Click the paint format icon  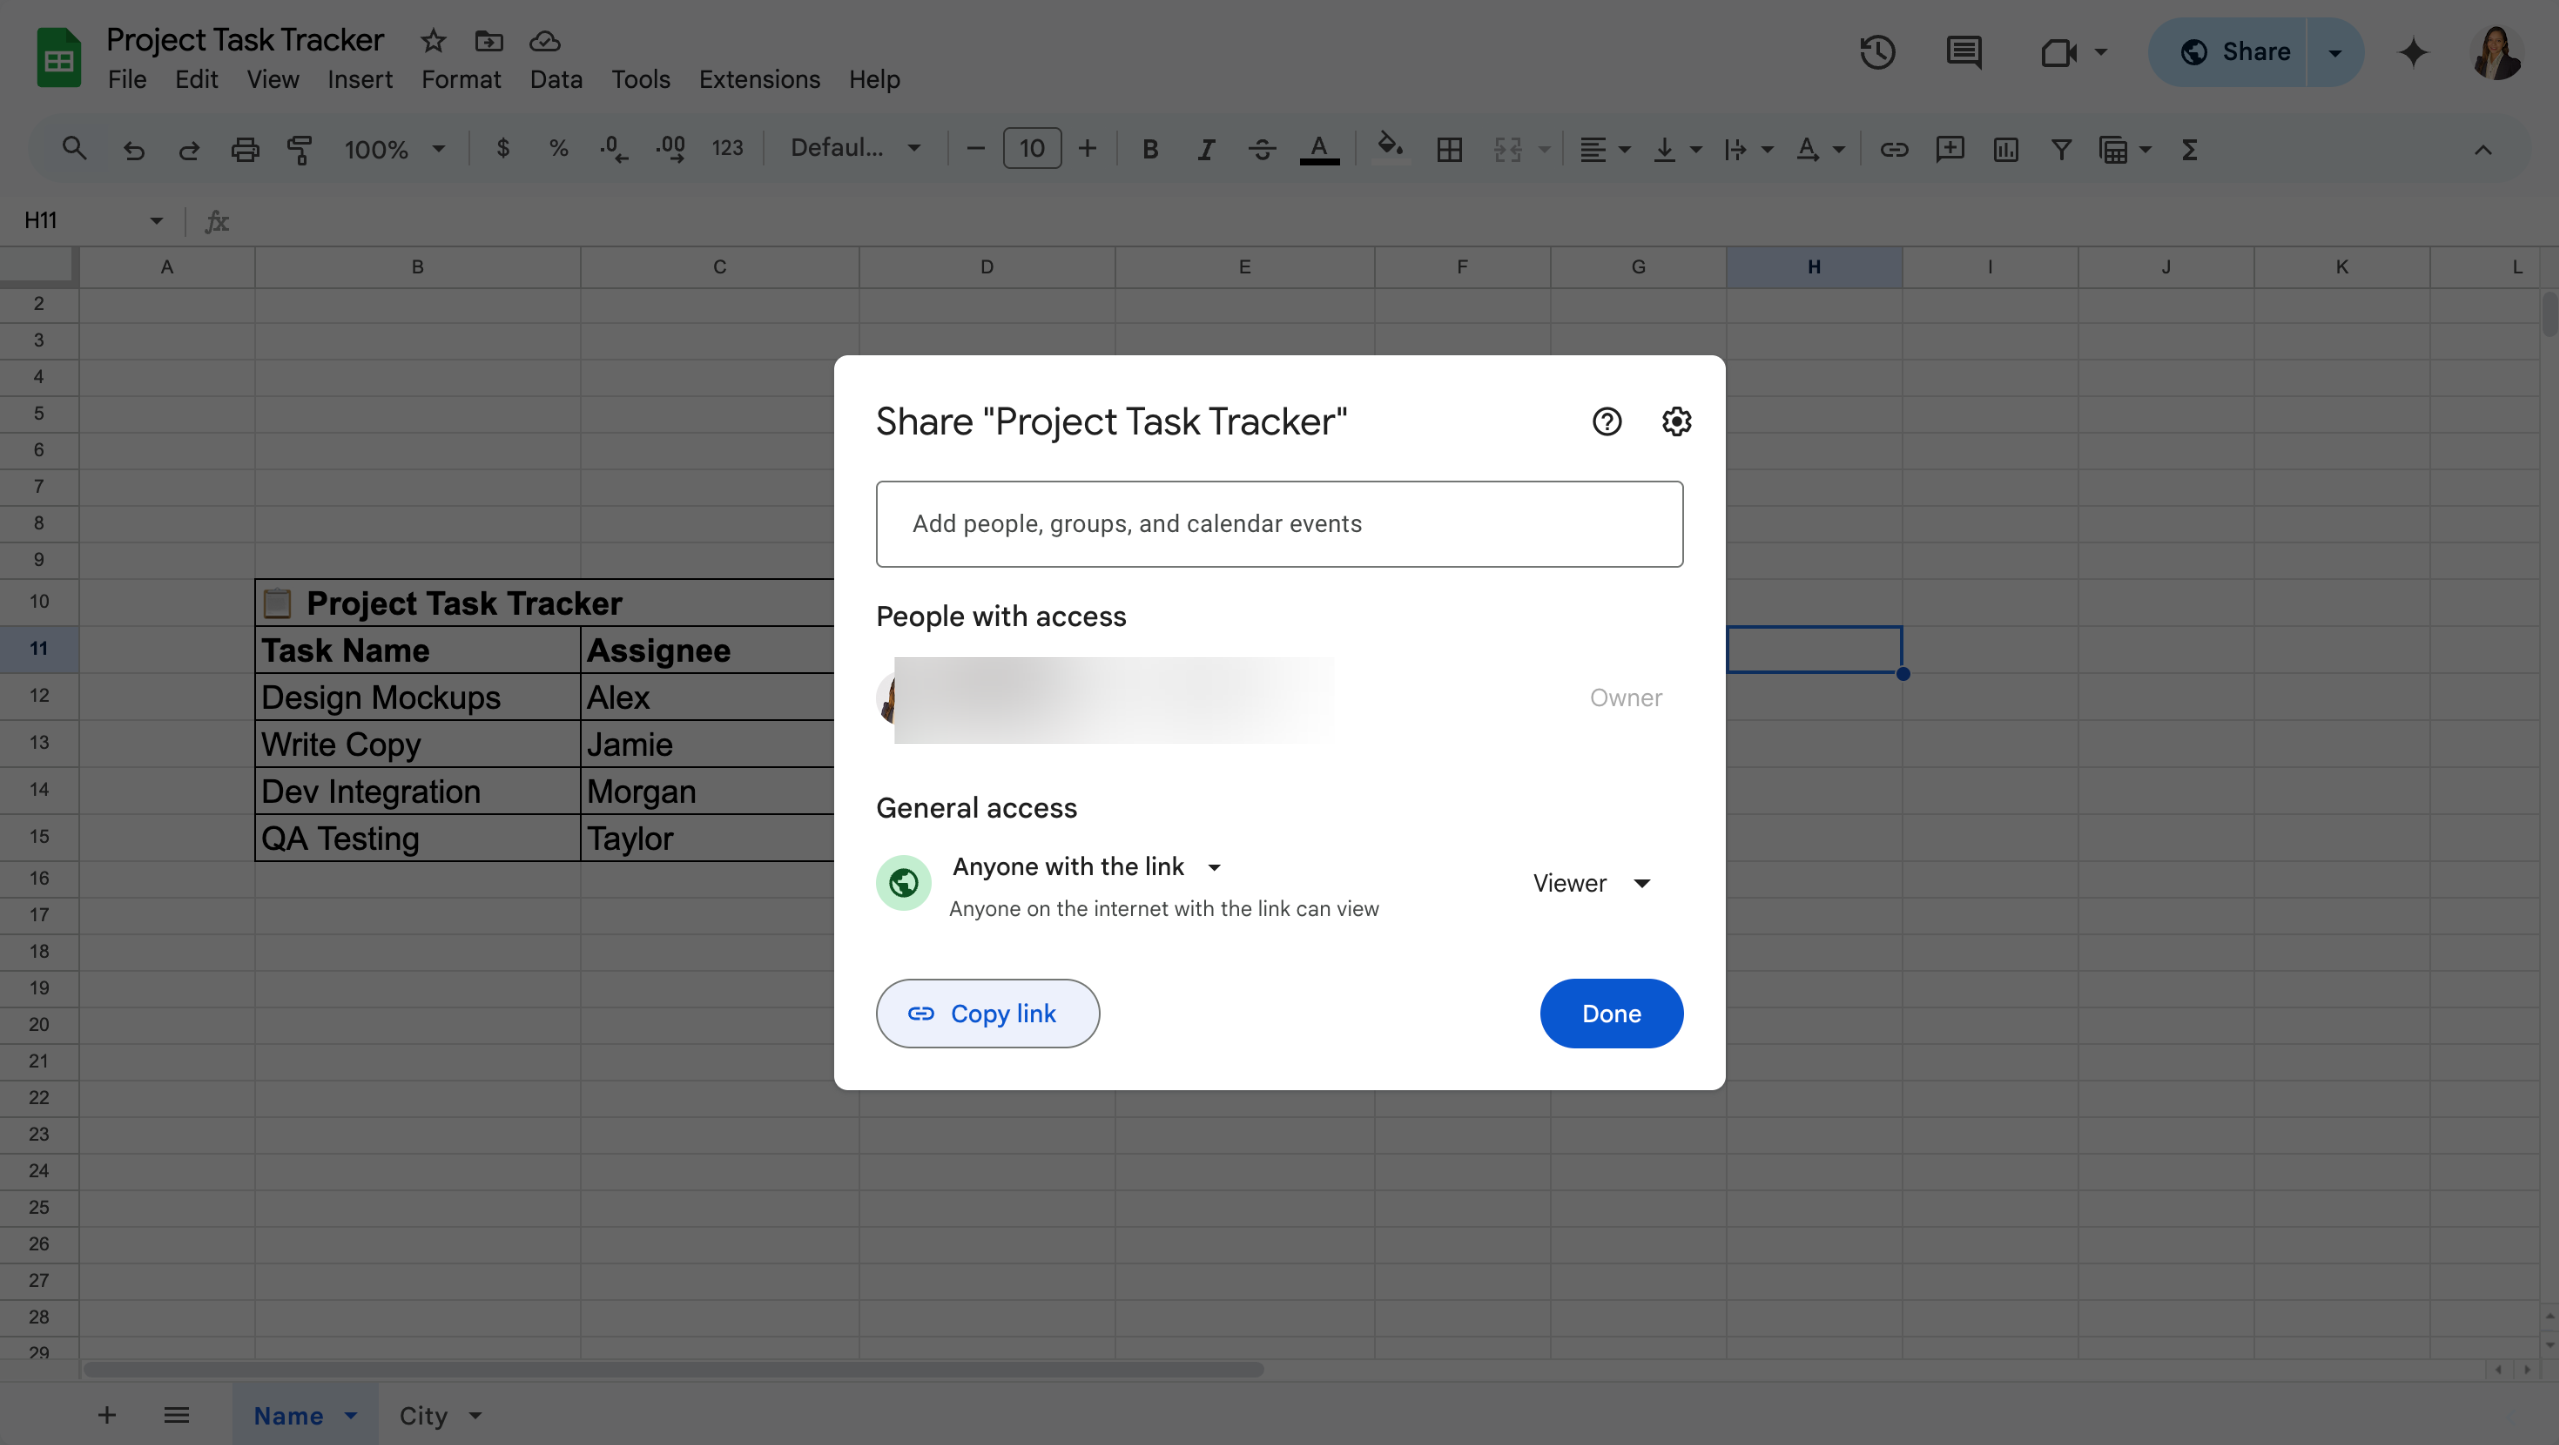(300, 149)
